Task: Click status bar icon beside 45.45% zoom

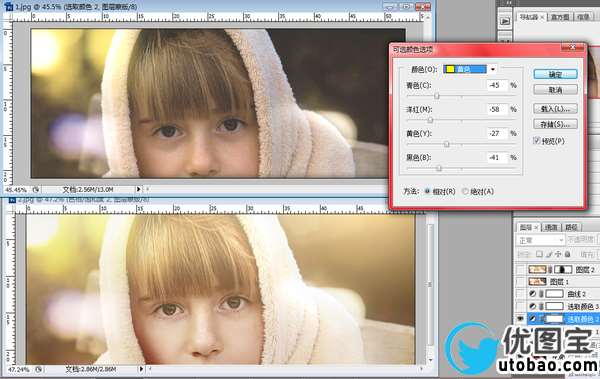Action: coord(36,190)
